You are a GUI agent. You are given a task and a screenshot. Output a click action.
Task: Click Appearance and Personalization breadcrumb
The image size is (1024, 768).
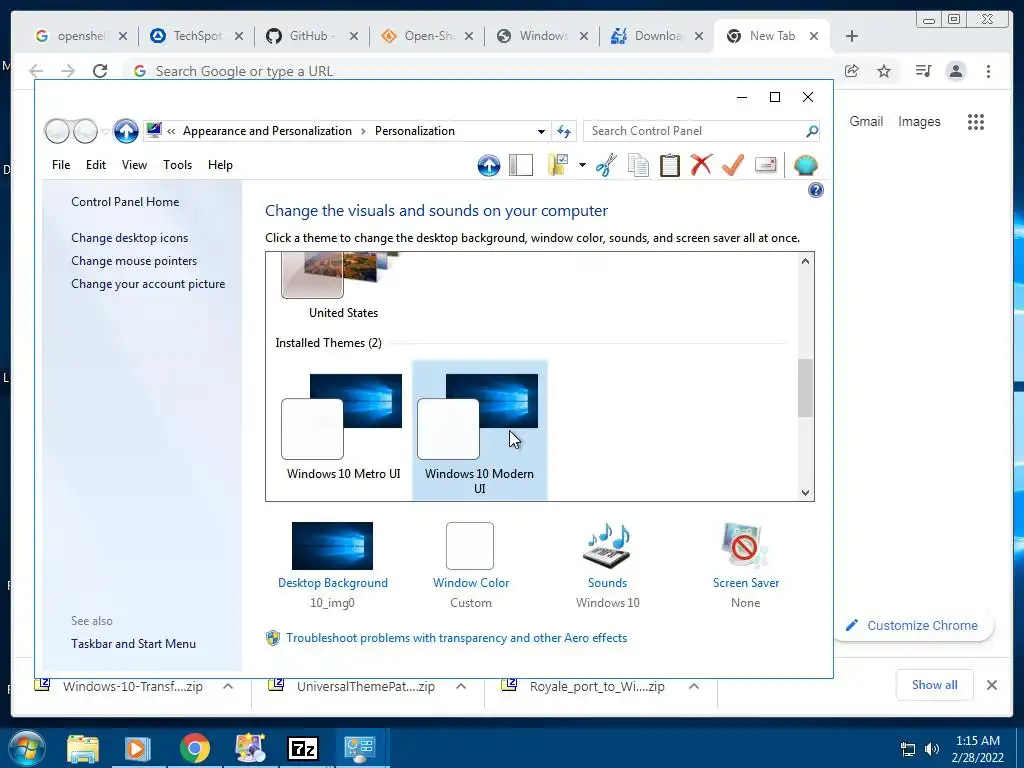click(x=267, y=131)
